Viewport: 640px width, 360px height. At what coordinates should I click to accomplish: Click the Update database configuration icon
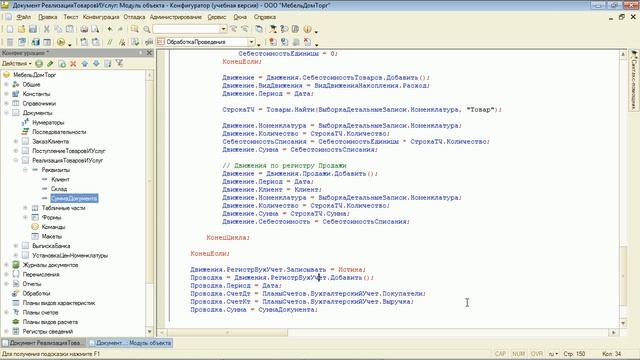click(x=36, y=42)
